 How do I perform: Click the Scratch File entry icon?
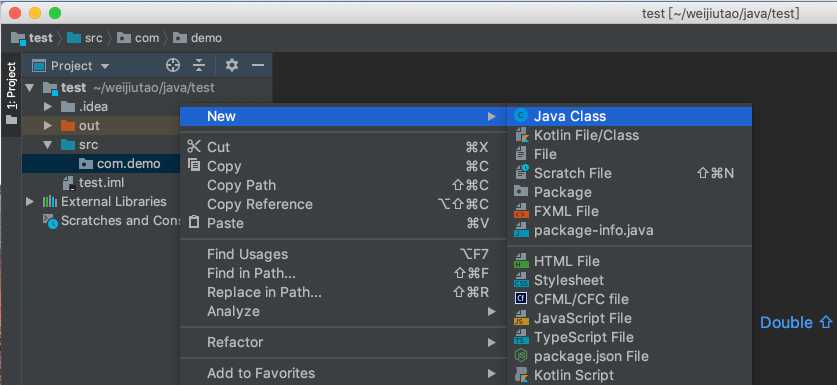point(521,173)
